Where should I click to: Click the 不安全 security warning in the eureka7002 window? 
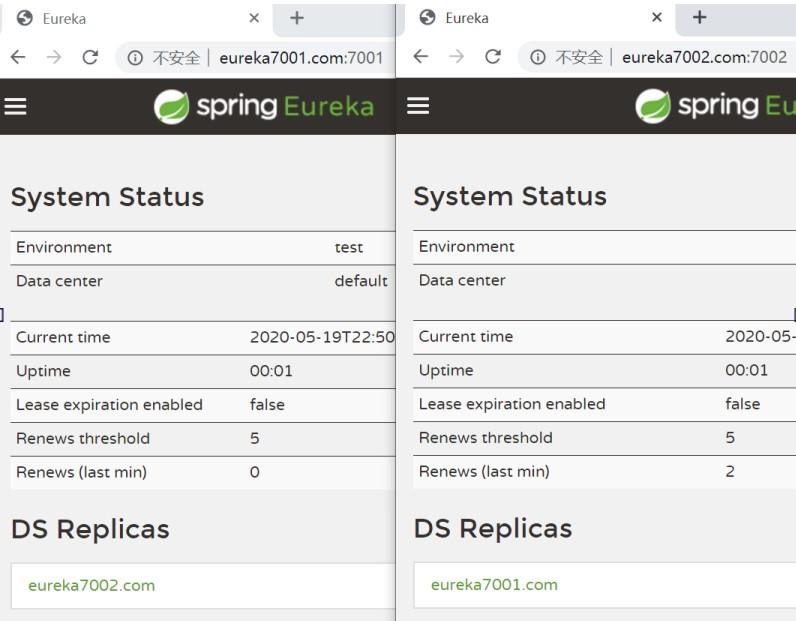tap(579, 57)
